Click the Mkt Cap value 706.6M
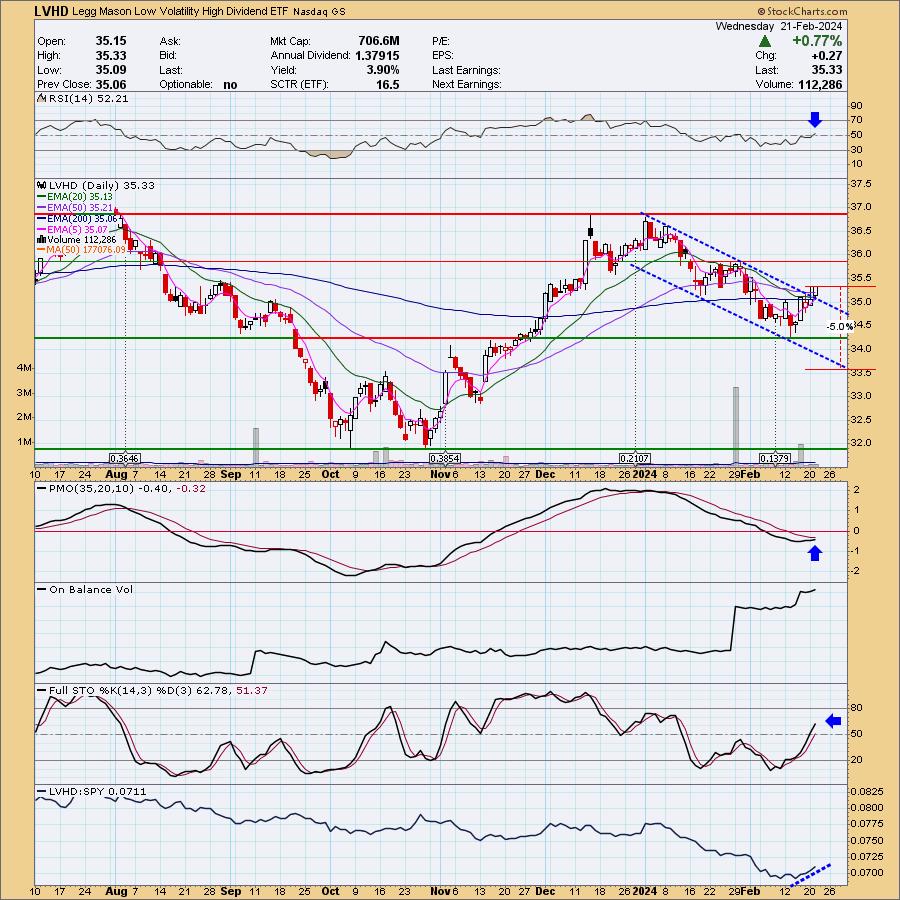Viewport: 900px width, 900px height. coord(378,41)
